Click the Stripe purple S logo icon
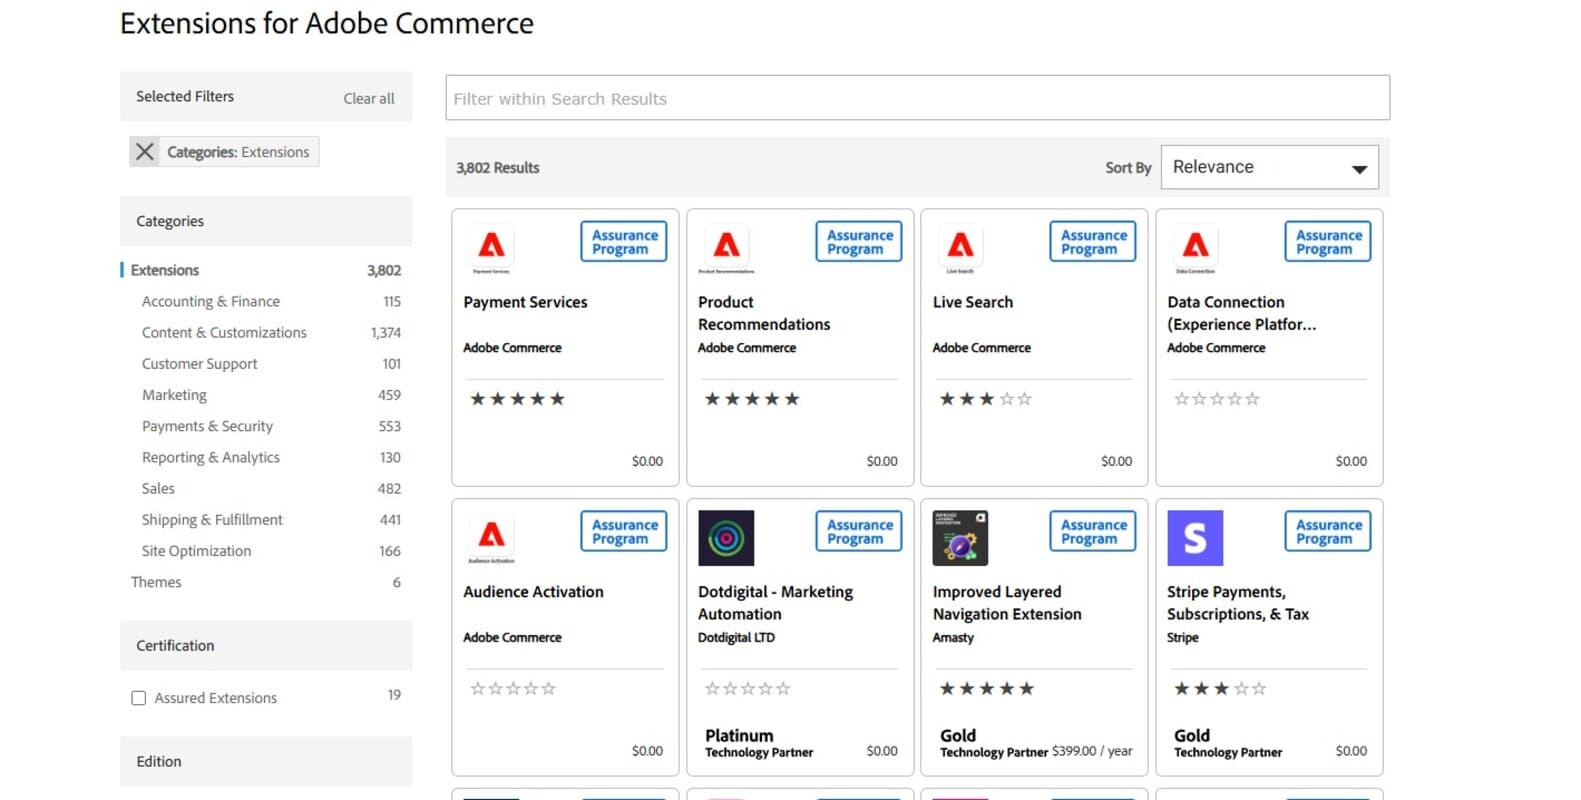This screenshot has width=1581, height=800. tap(1195, 538)
